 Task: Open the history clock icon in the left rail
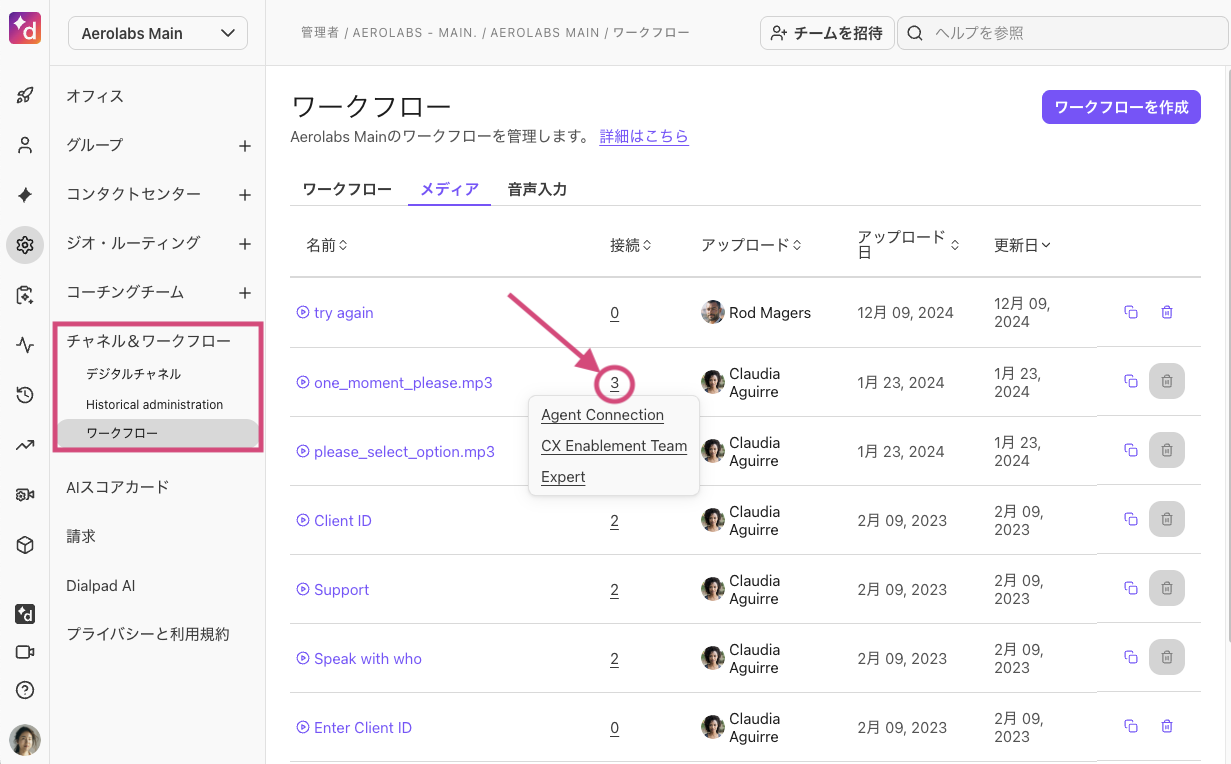click(x=25, y=393)
